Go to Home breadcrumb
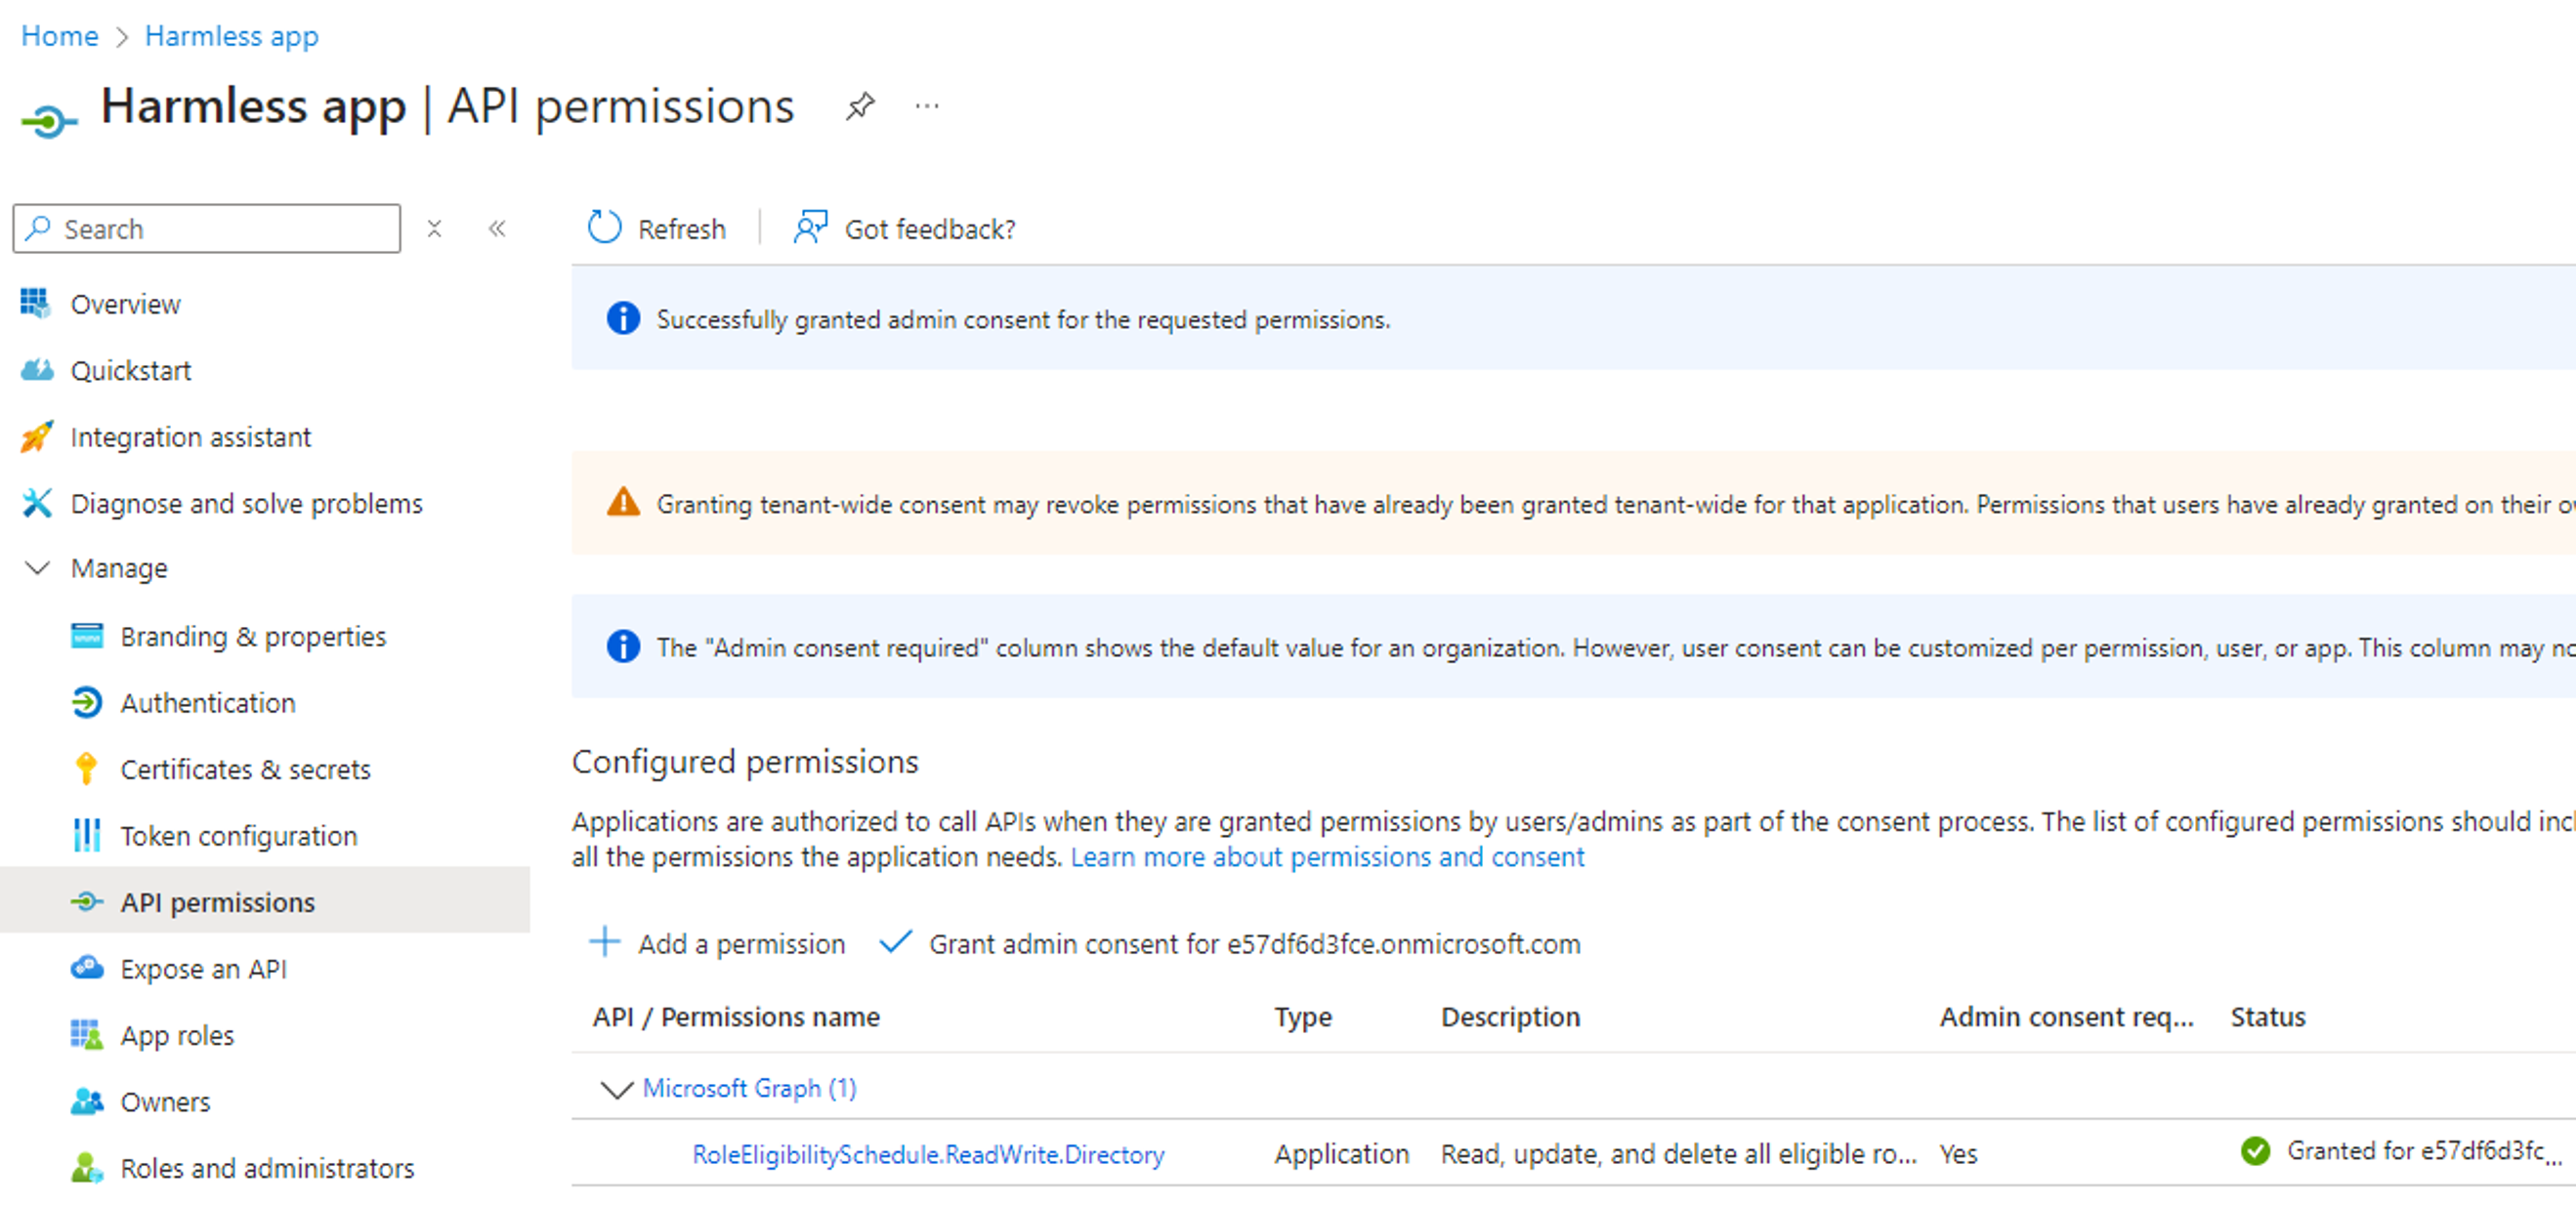2576x1205 pixels. 60,35
